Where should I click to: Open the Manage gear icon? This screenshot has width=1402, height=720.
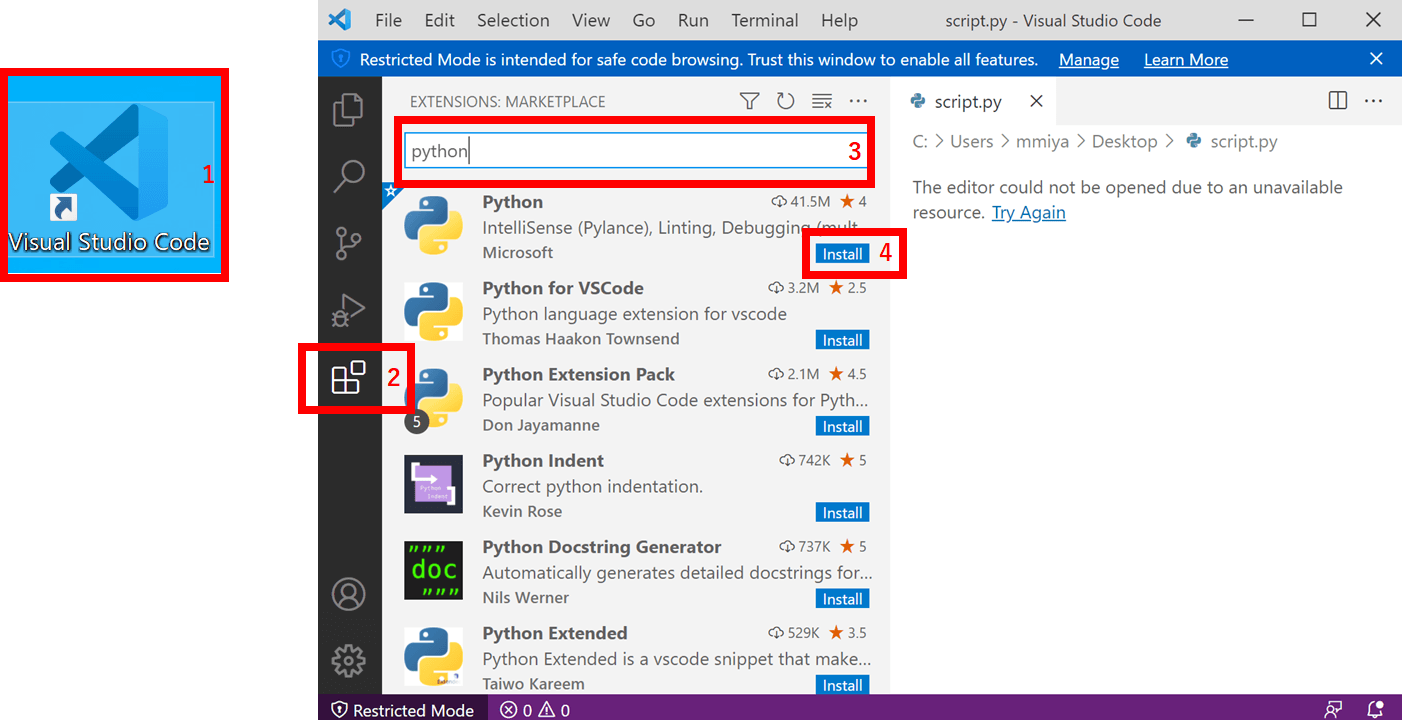[348, 661]
